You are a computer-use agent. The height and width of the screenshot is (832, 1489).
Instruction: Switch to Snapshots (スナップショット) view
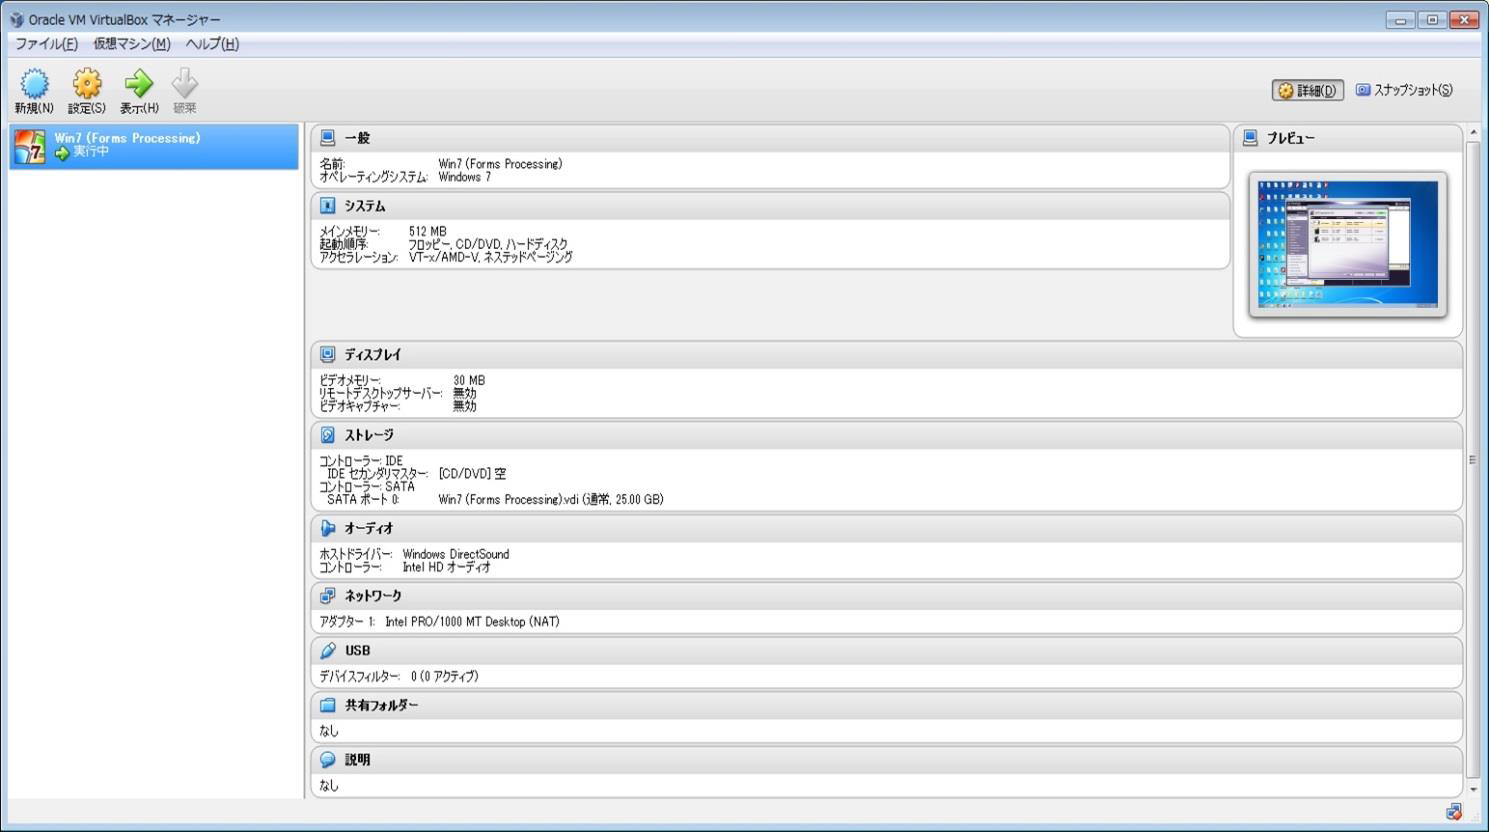(x=1404, y=90)
